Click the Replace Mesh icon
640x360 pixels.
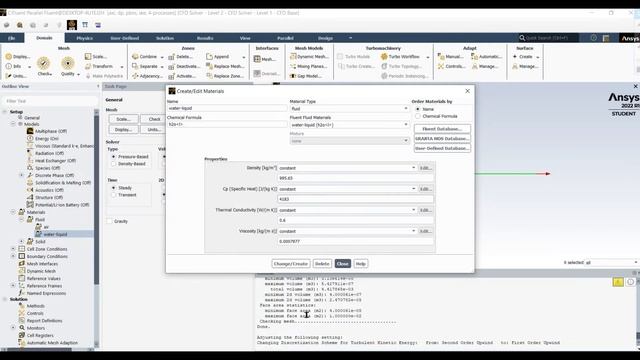[209, 66]
